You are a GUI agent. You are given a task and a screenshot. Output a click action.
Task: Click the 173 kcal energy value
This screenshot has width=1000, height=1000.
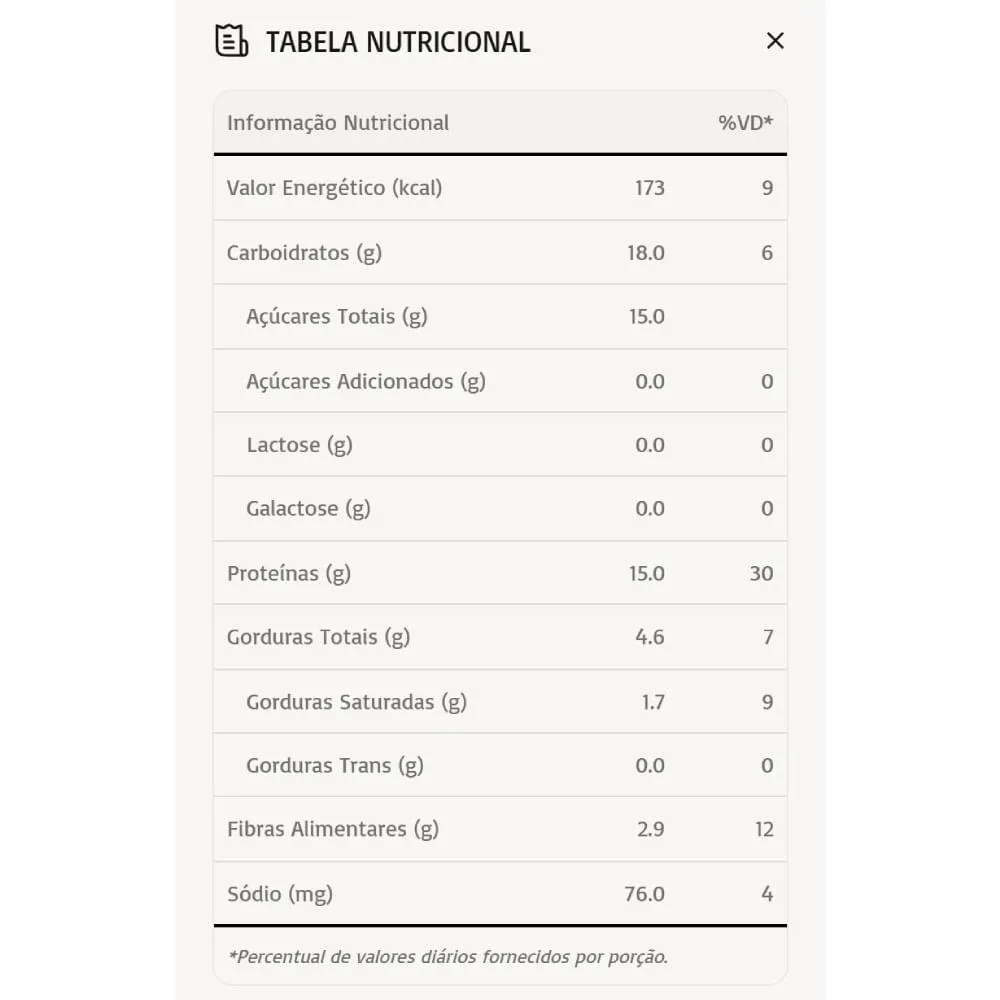(x=649, y=187)
